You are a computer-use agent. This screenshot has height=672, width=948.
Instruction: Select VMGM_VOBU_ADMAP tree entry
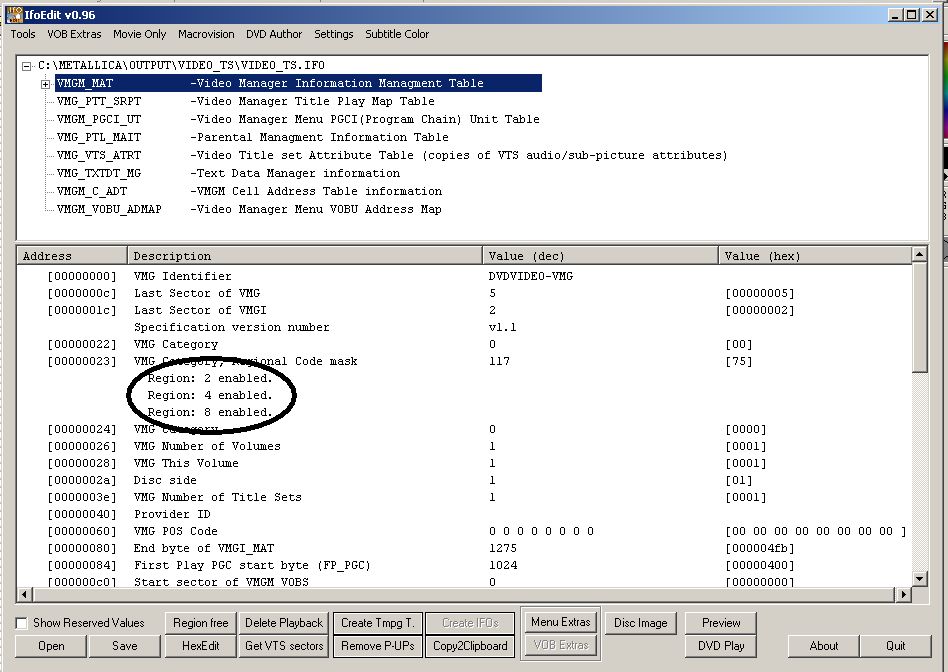[249, 209]
